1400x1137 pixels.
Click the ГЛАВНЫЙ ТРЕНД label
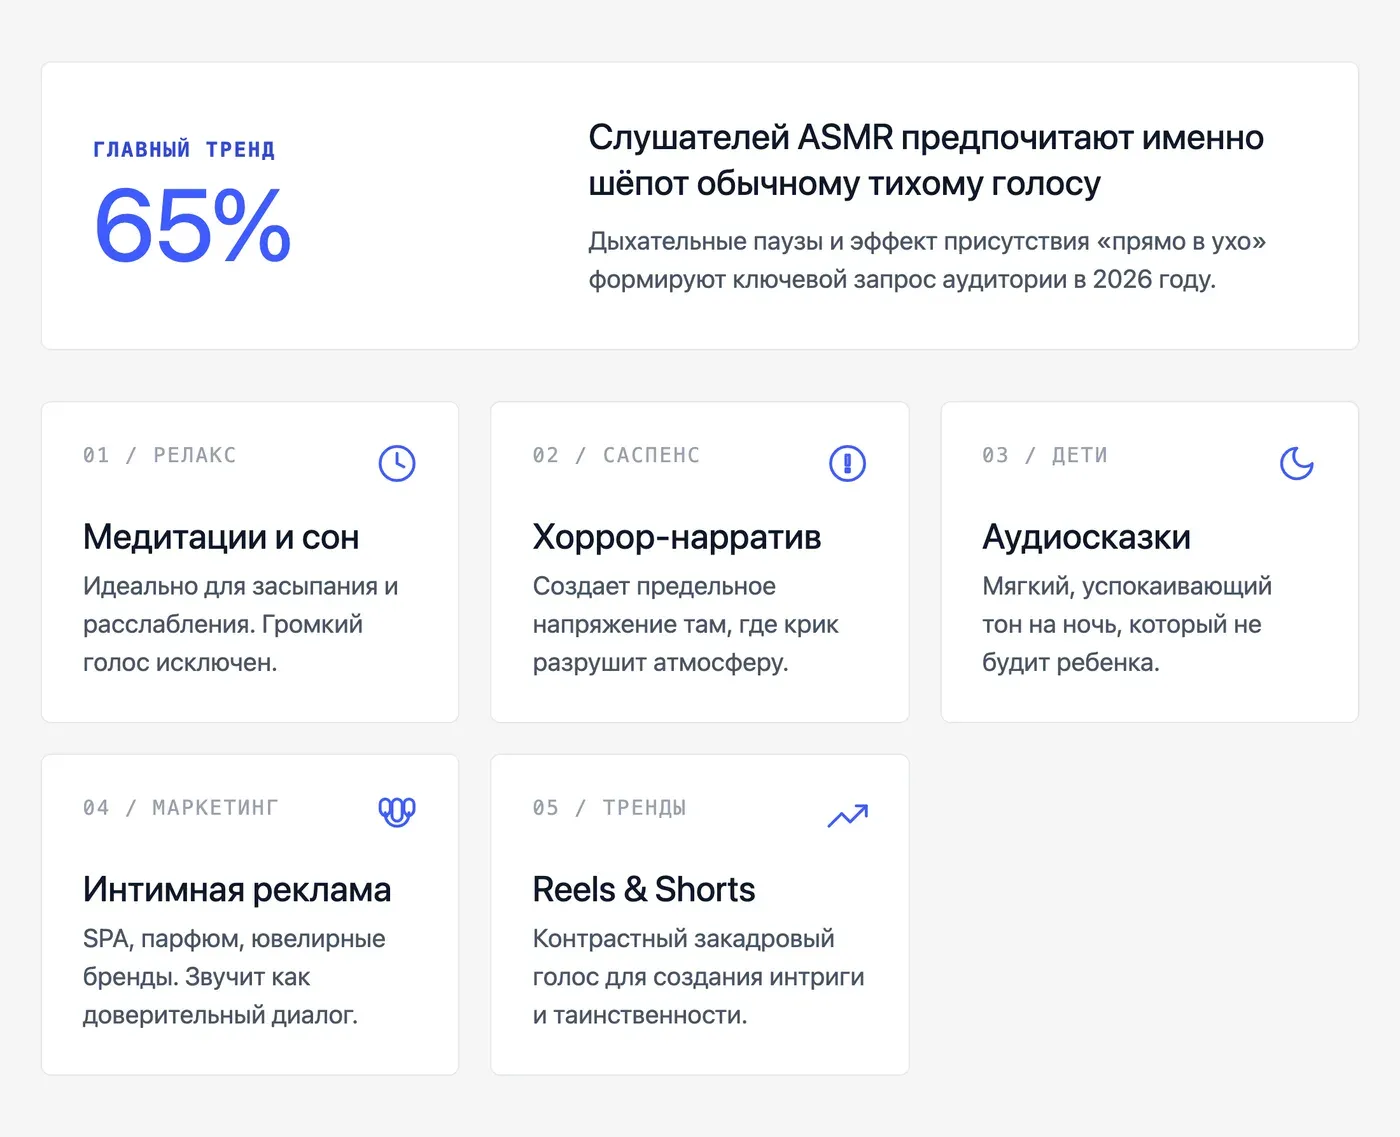[x=184, y=150]
